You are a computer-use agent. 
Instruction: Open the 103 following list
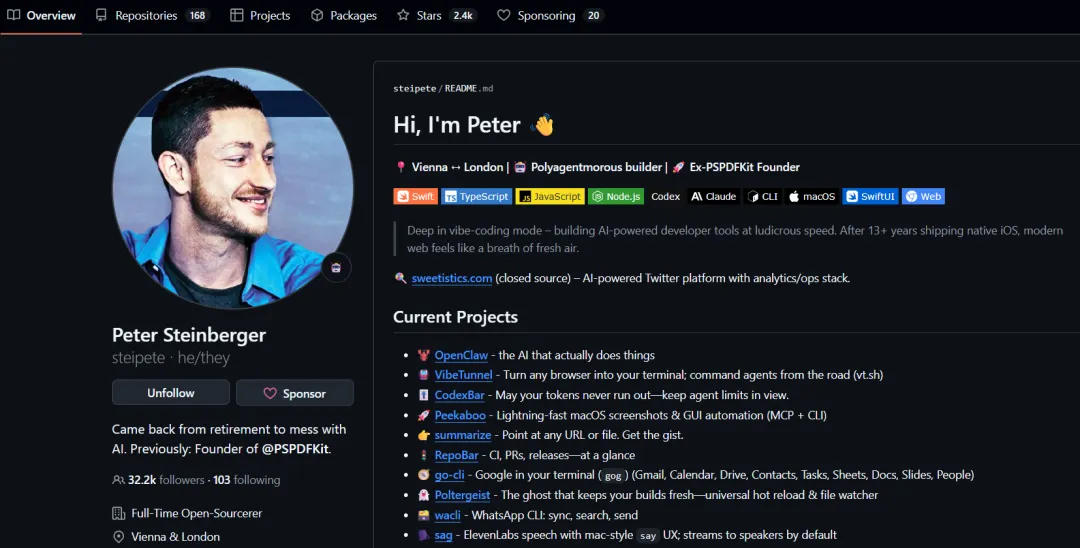click(x=247, y=480)
